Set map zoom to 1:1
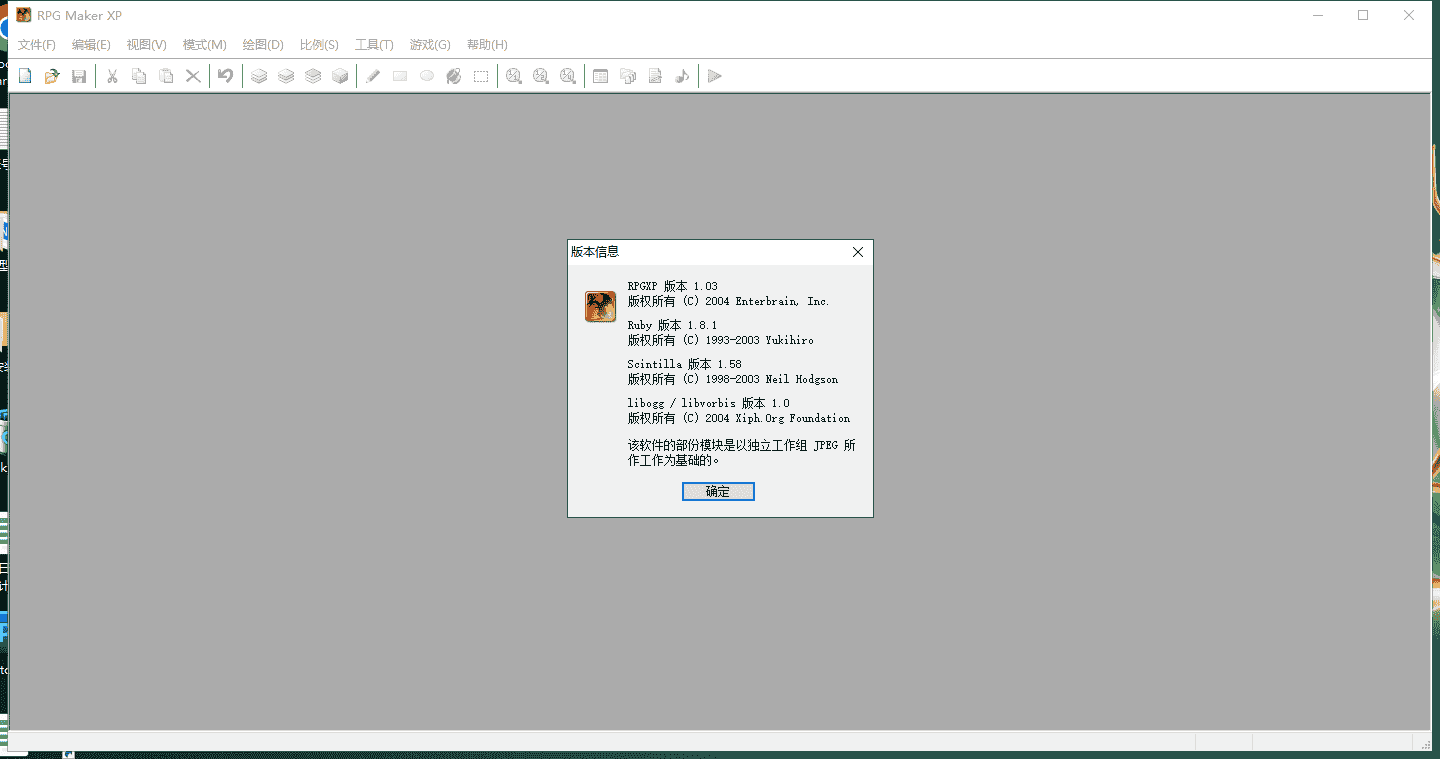Image resolution: width=1440 pixels, height=759 pixels. 513,75
